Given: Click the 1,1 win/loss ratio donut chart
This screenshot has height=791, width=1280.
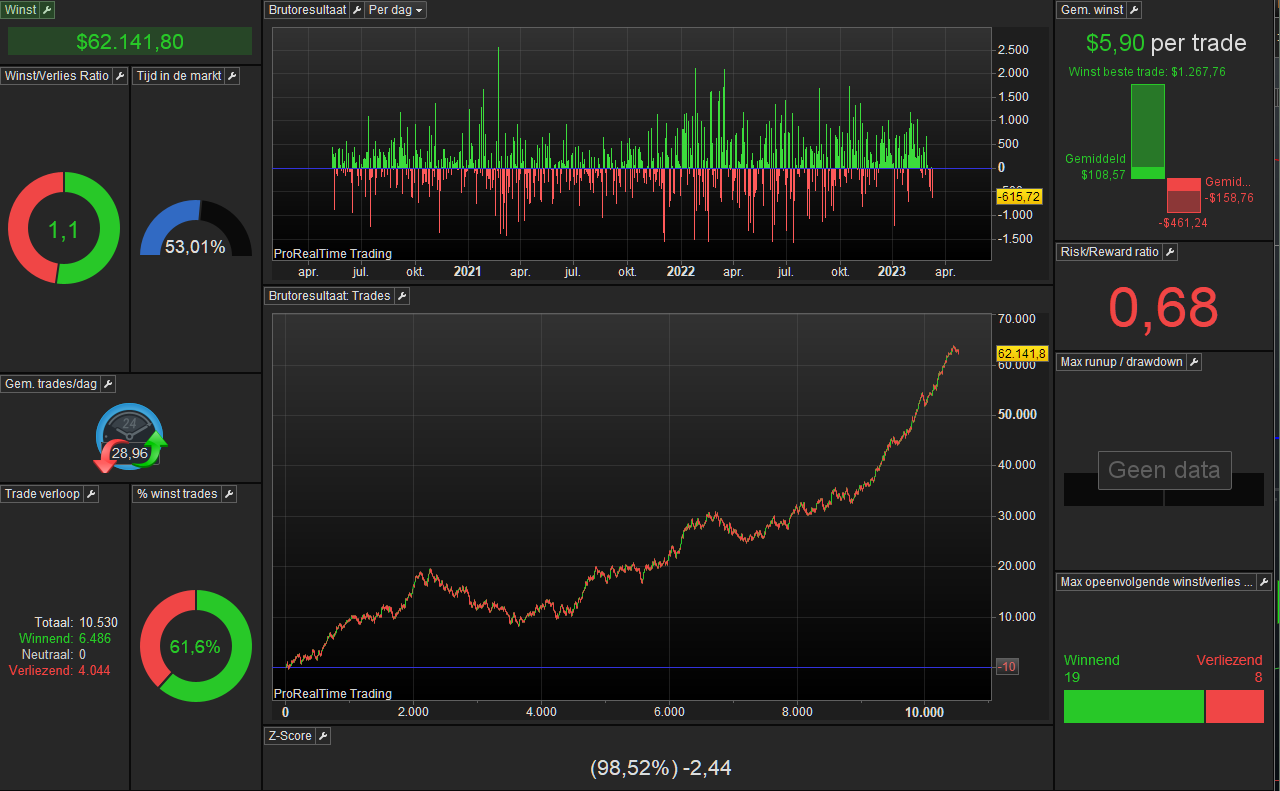Looking at the screenshot, I should click(x=64, y=228).
